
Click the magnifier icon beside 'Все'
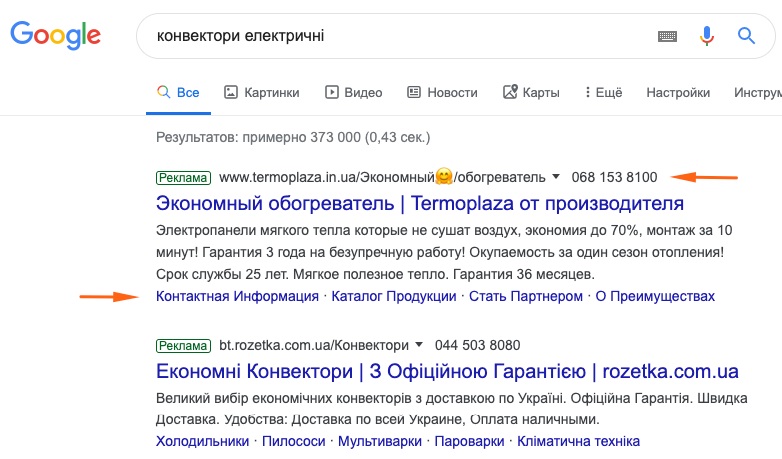[163, 92]
